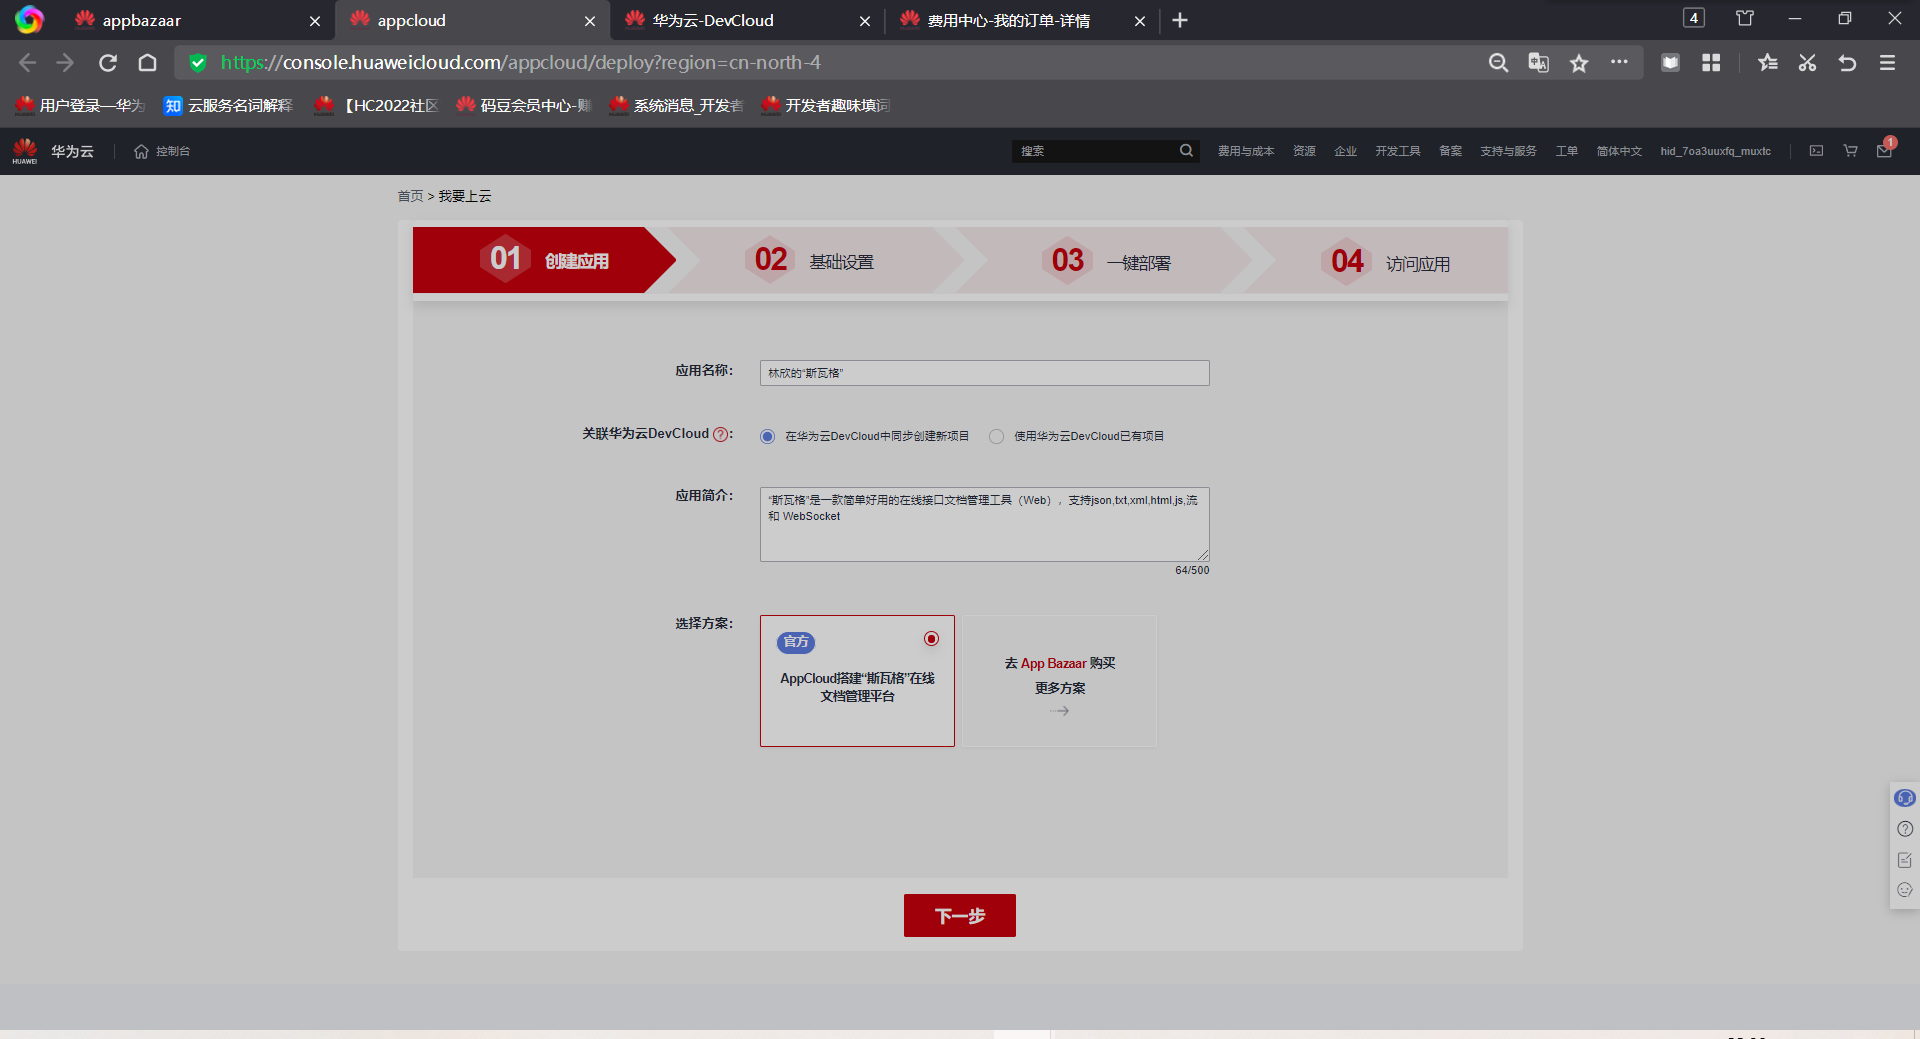Open the 备案 menu
The height and width of the screenshot is (1039, 1920).
(1450, 151)
